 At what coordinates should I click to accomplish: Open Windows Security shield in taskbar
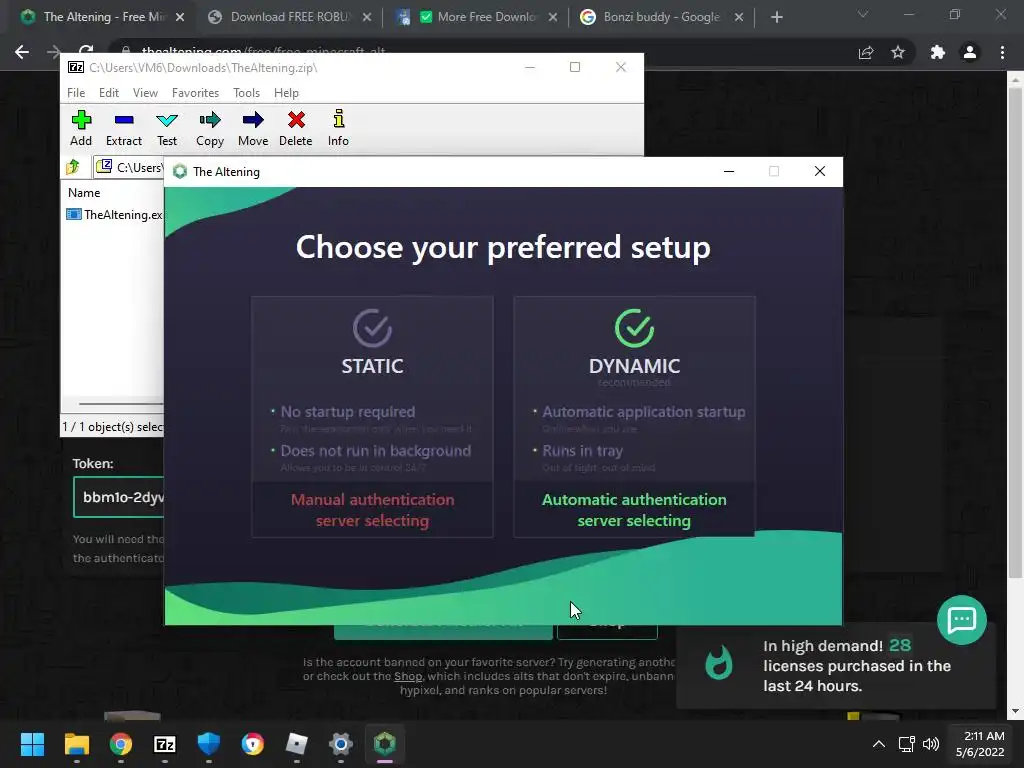[208, 744]
